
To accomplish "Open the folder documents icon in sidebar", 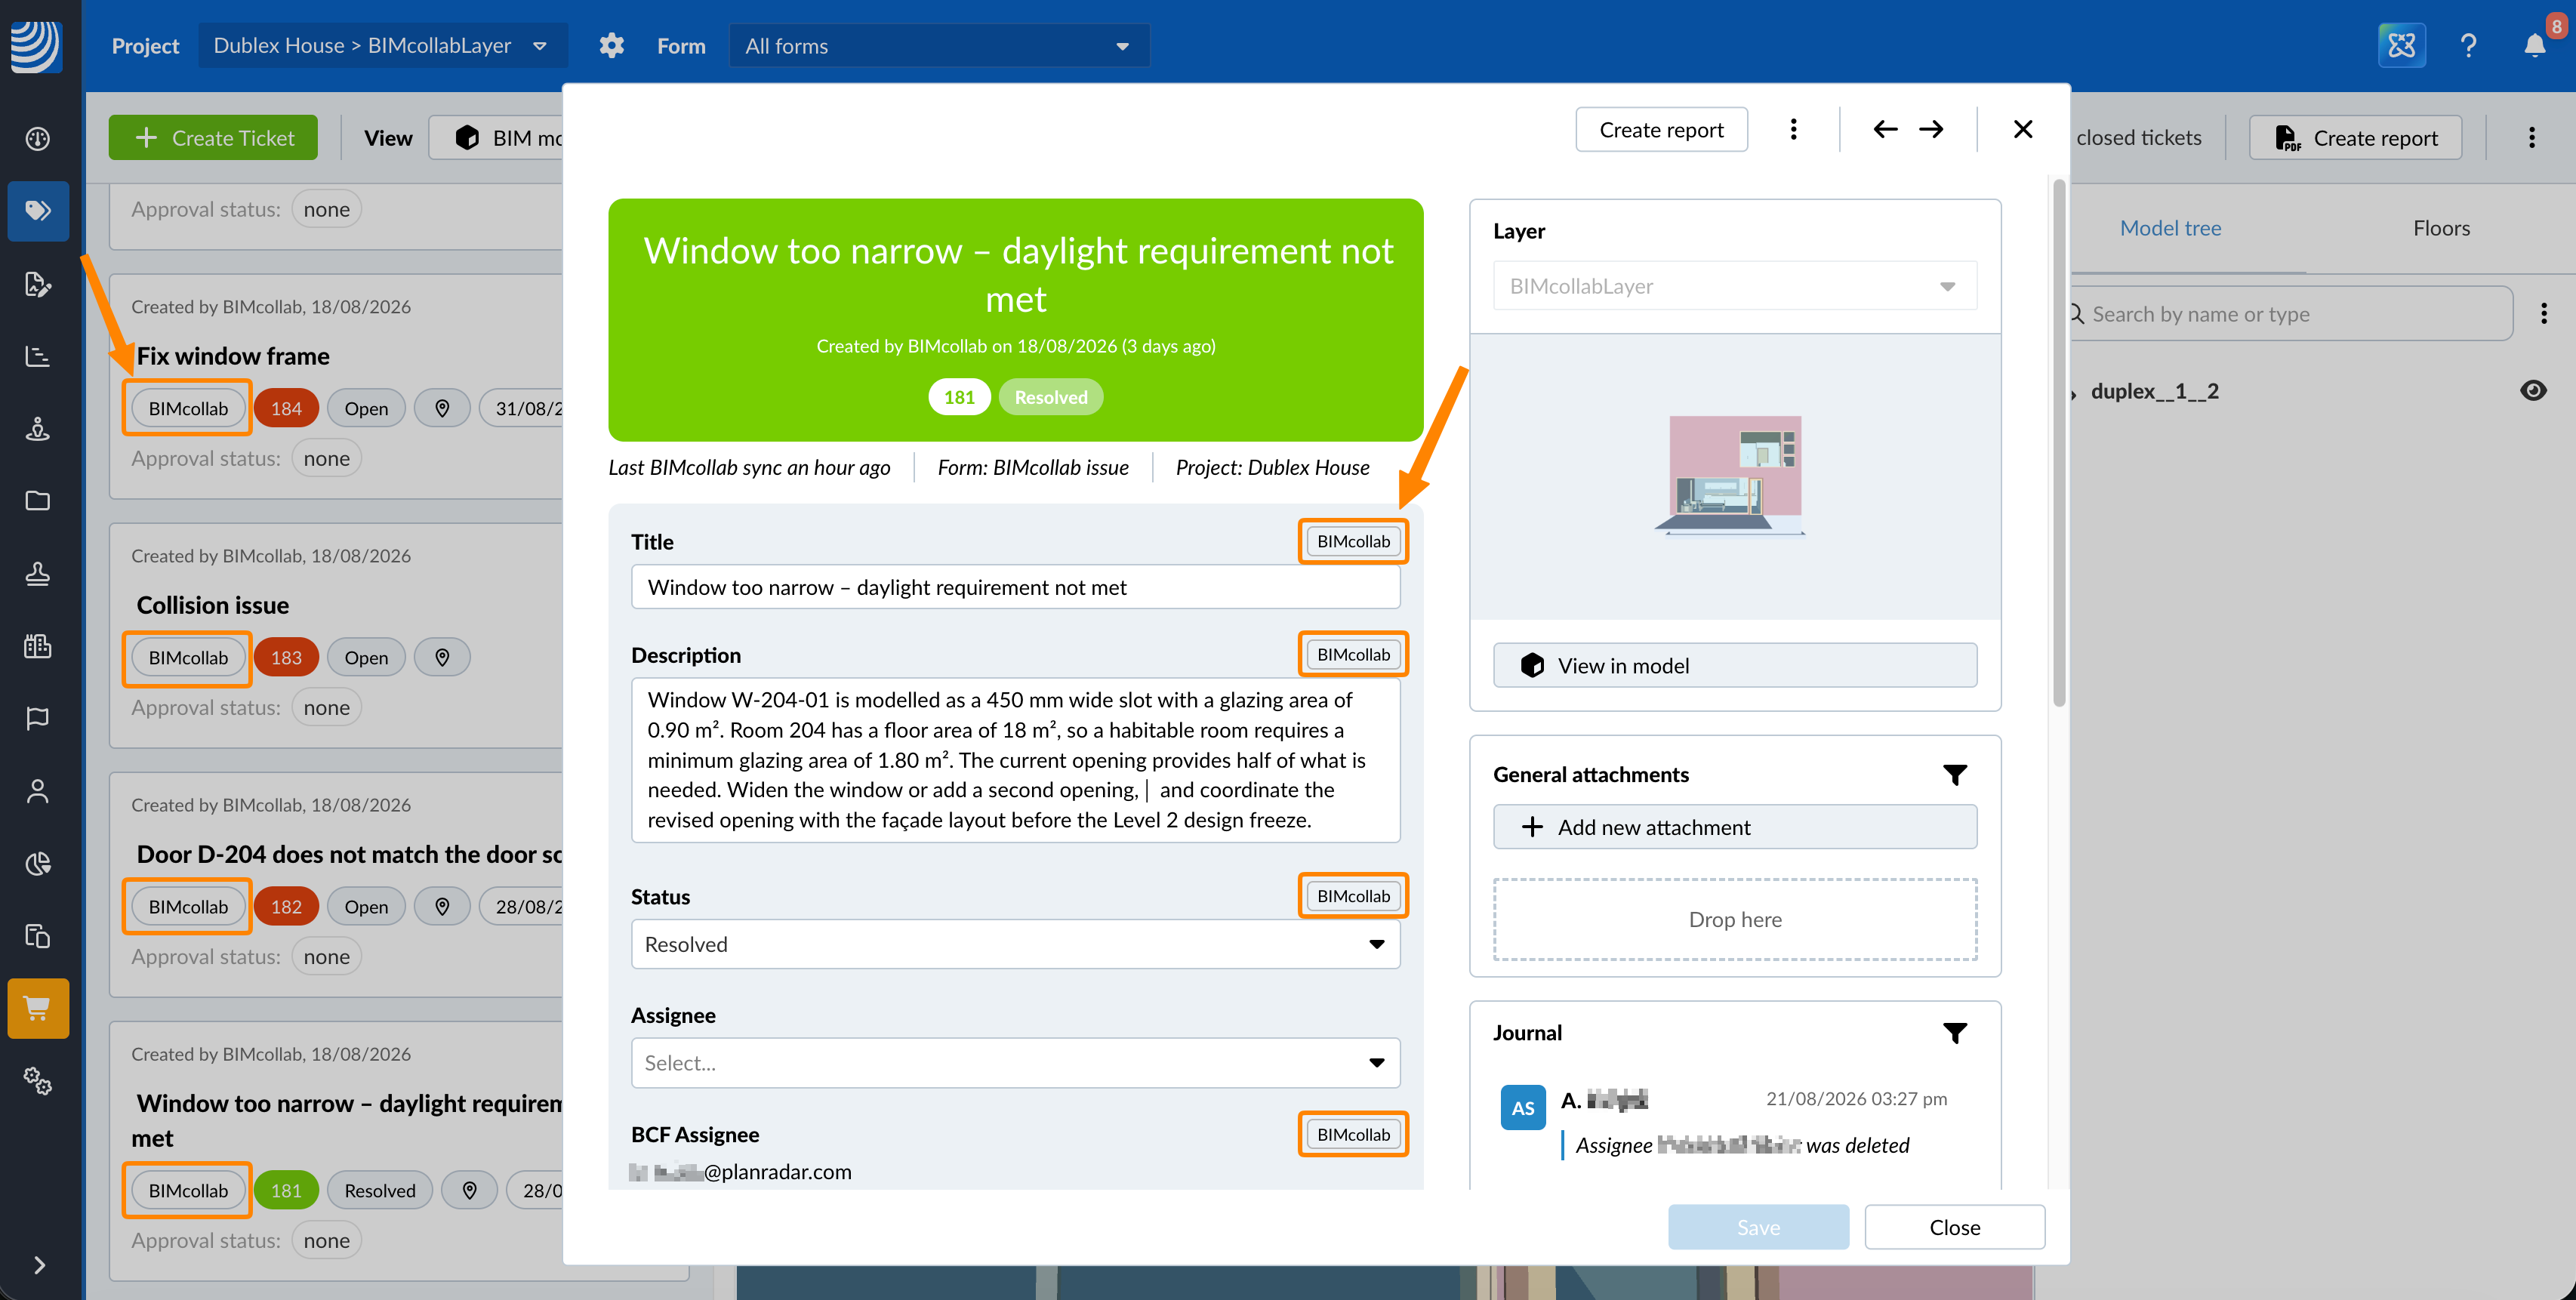I will pos(38,500).
